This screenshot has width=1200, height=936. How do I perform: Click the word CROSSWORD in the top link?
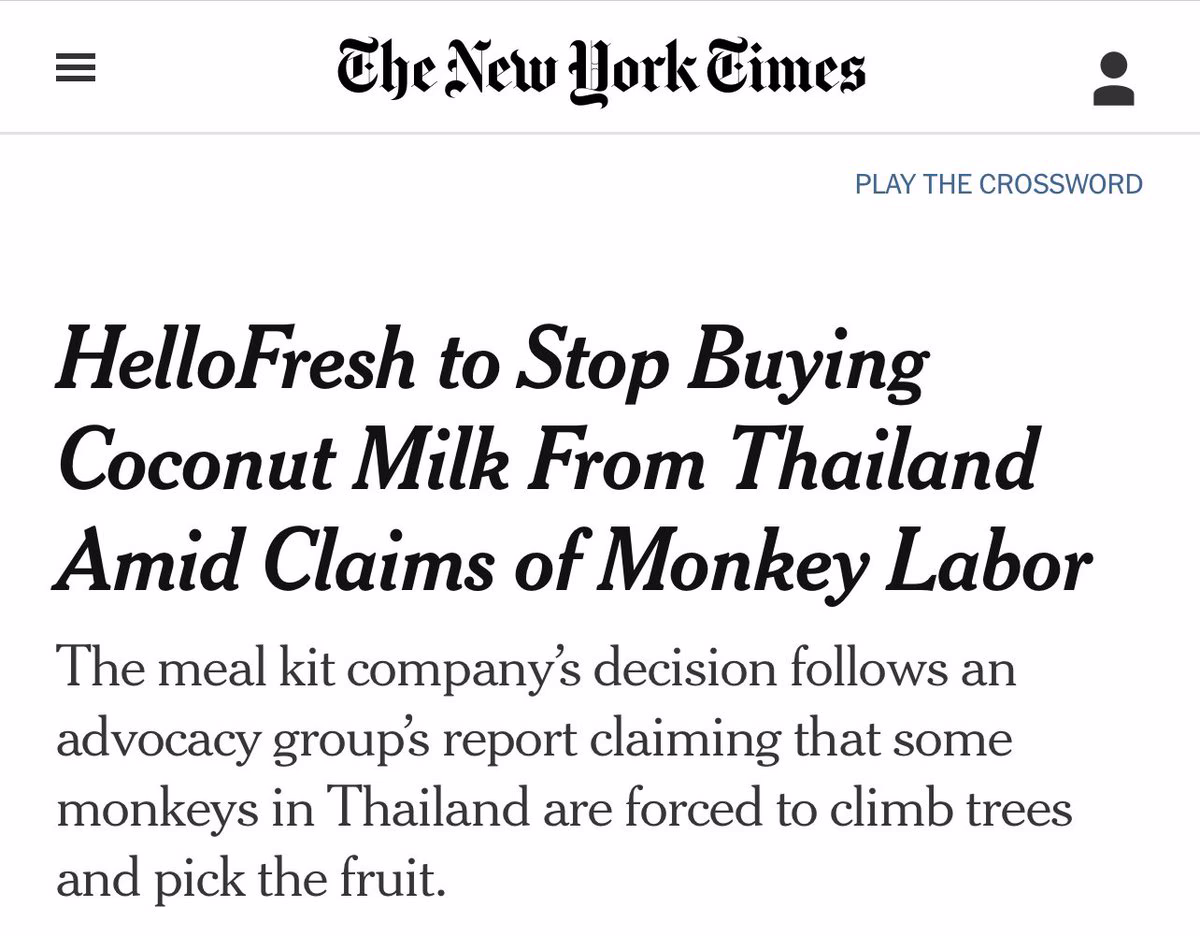click(1061, 185)
